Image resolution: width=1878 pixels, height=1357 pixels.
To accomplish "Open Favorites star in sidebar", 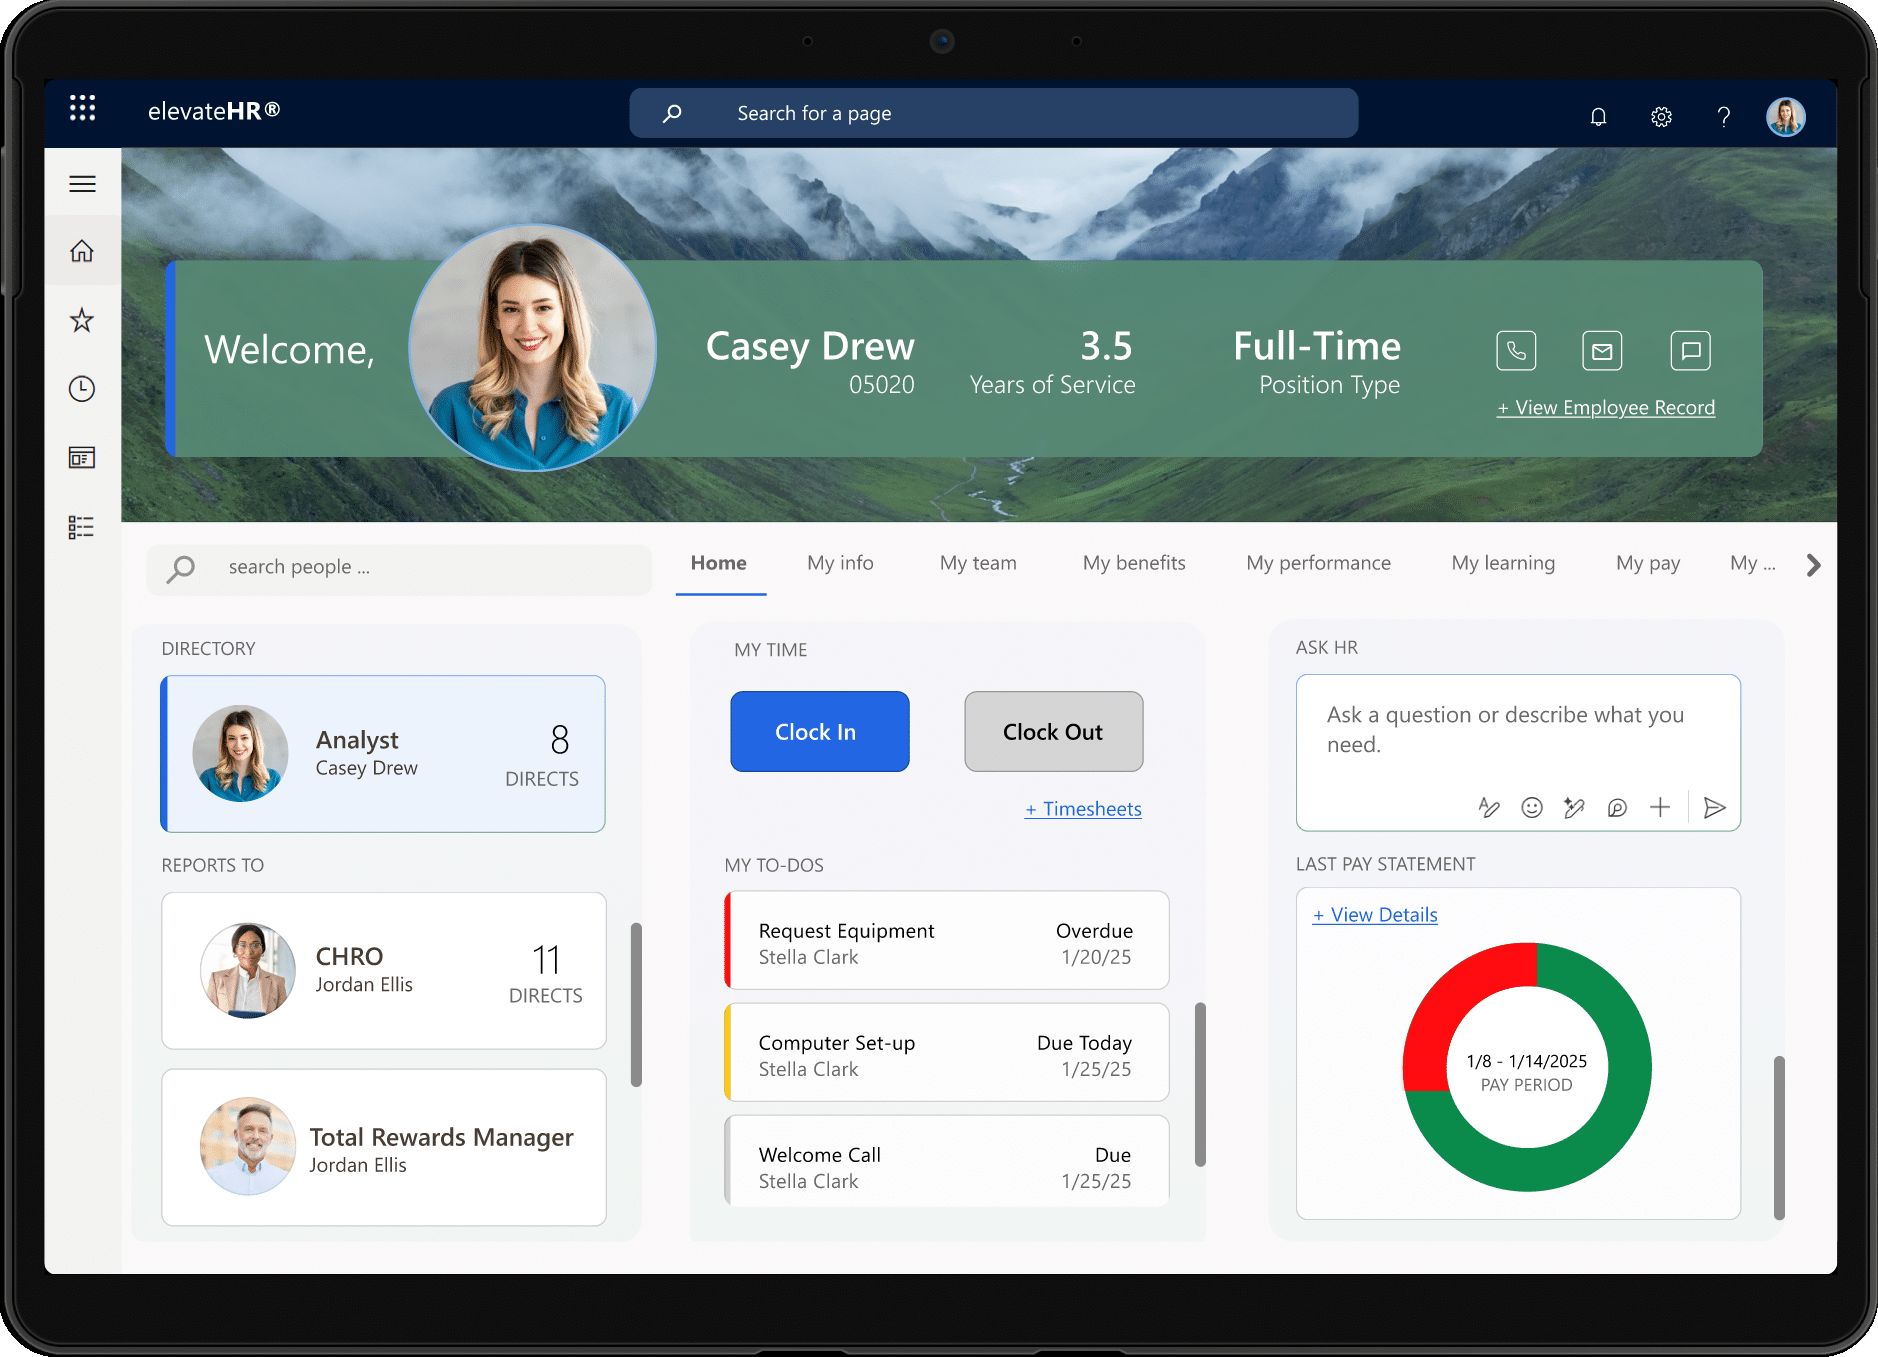I will (x=82, y=320).
